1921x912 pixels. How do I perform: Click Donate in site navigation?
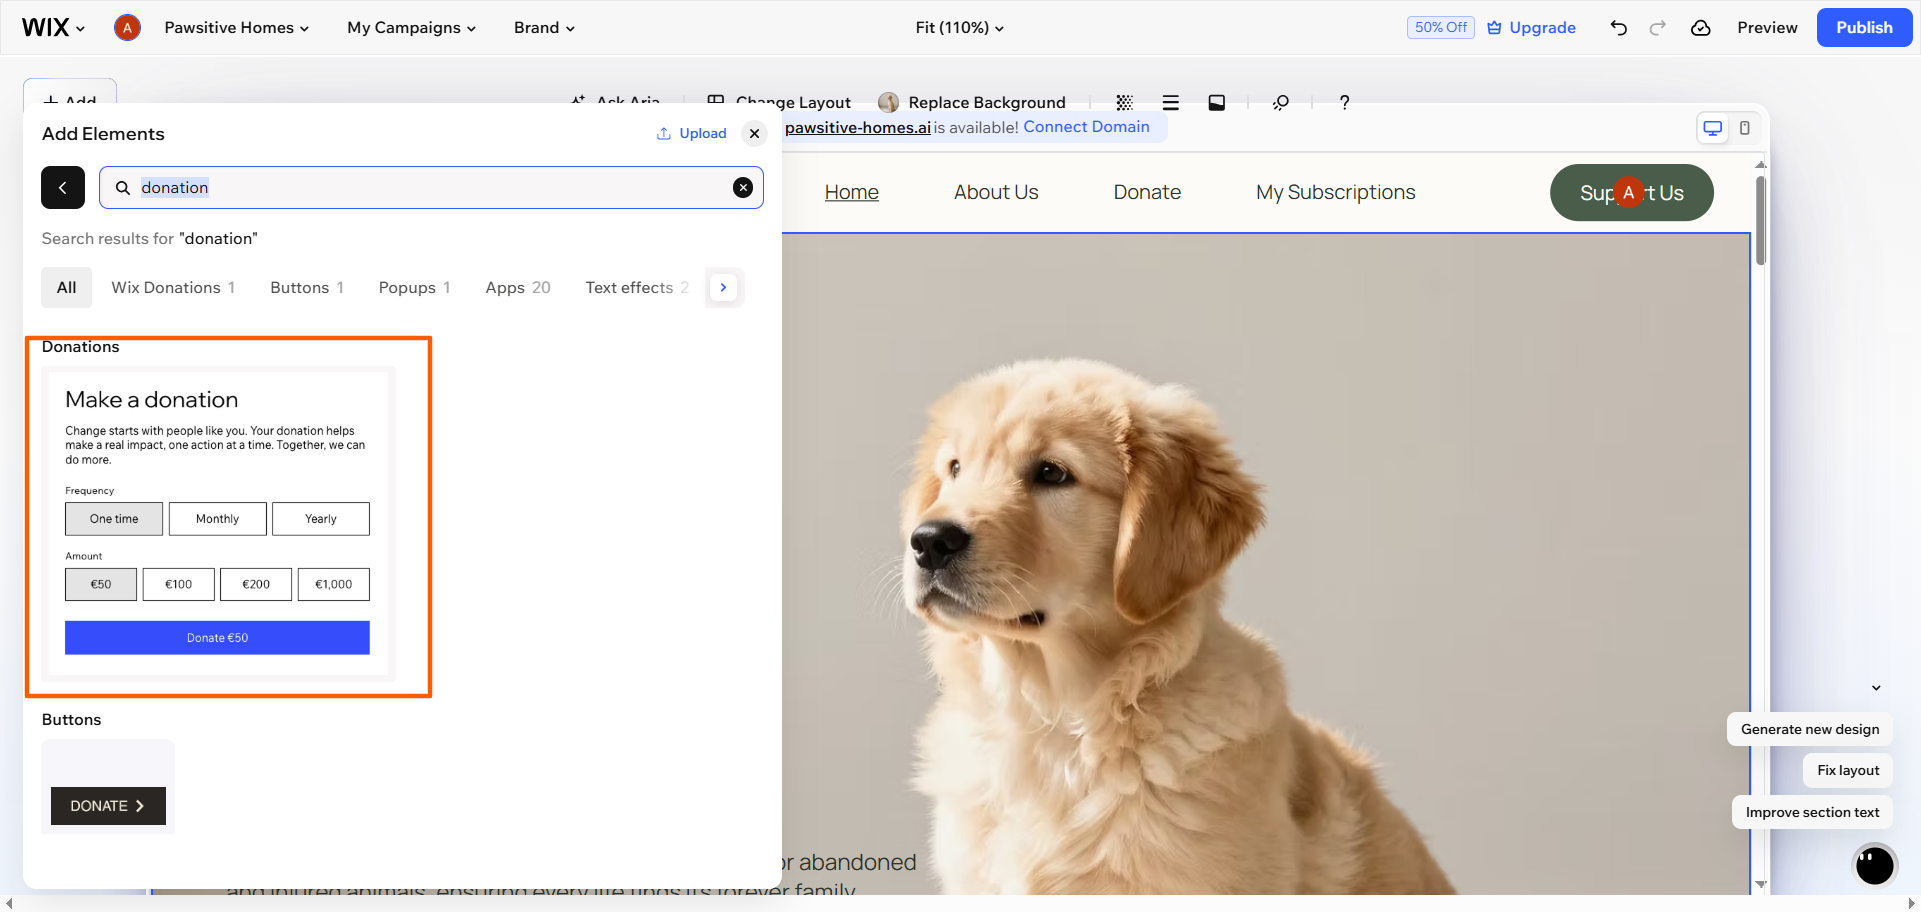tap(1147, 192)
